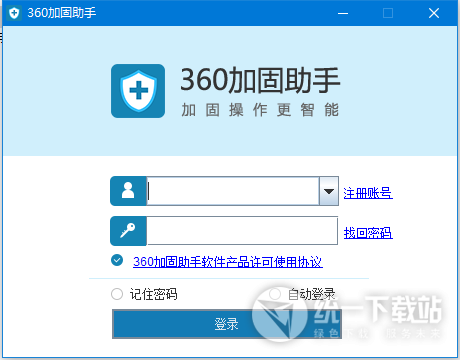Click the 登录 button
The height and width of the screenshot is (360, 460).
[227, 324]
